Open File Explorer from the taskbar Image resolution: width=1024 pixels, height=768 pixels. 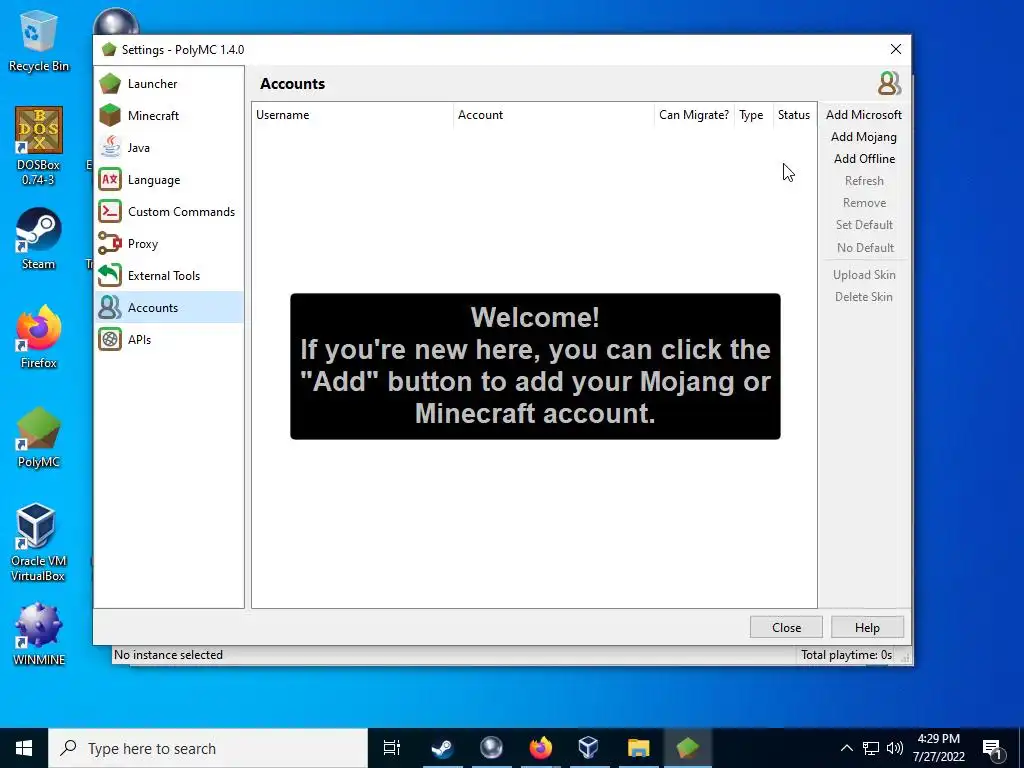click(638, 748)
